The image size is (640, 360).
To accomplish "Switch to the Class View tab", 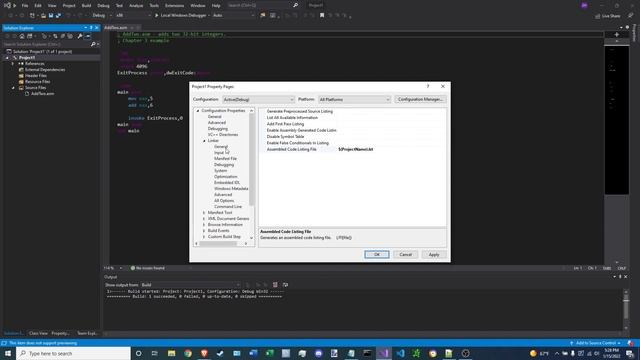I will point(38,333).
